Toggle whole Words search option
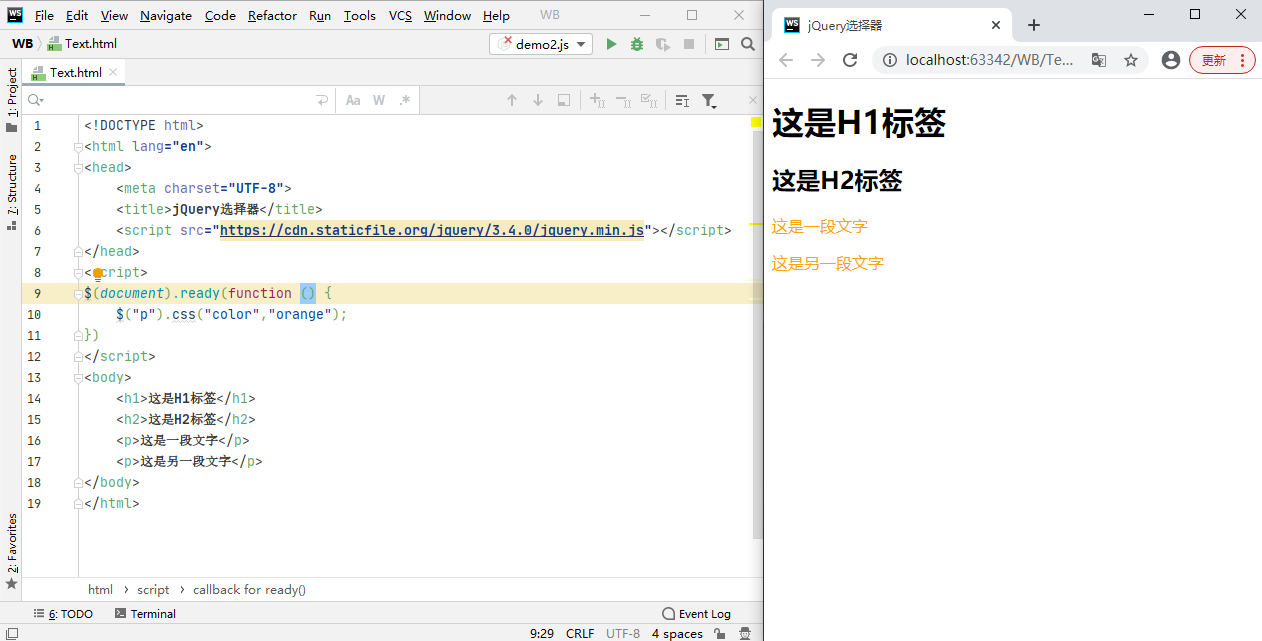This screenshot has height=641, width=1262. point(379,100)
